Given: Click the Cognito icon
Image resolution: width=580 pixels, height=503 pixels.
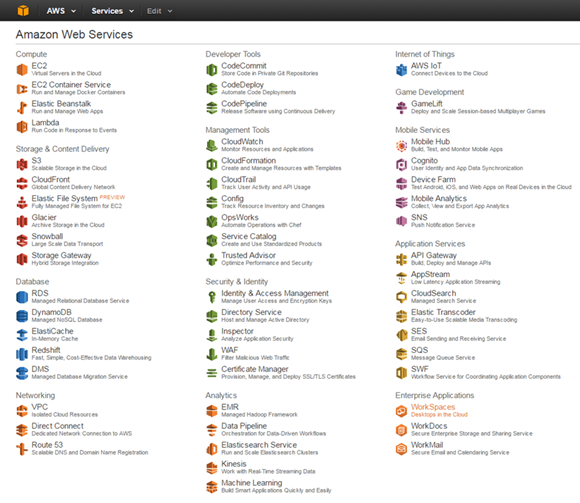Looking at the screenshot, I should 402,165.
